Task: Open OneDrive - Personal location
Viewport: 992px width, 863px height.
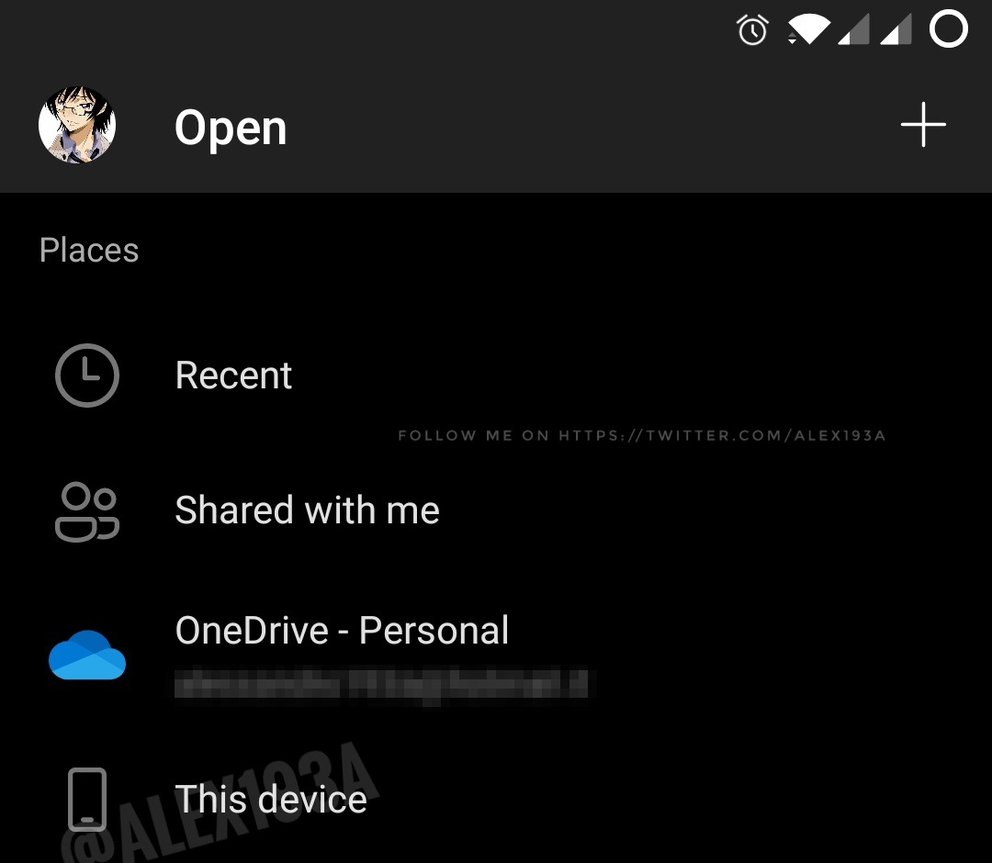Action: click(x=342, y=630)
